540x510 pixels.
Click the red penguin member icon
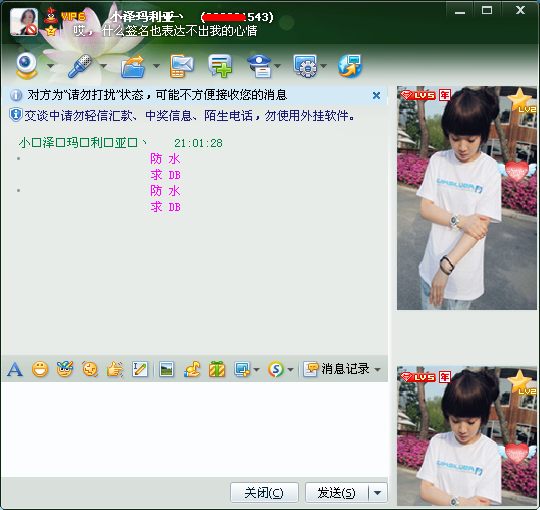pyautogui.click(x=51, y=15)
